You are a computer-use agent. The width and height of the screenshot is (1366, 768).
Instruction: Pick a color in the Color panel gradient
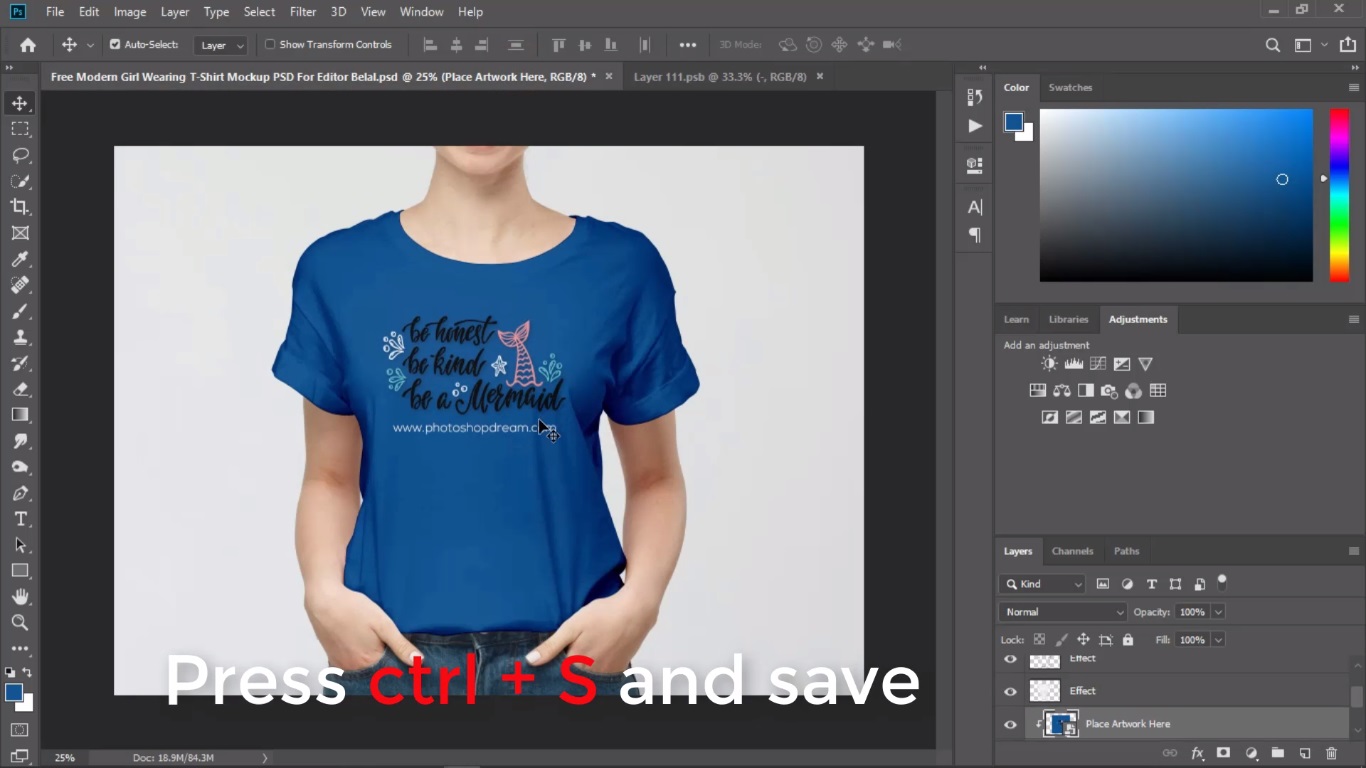[x=1176, y=195]
